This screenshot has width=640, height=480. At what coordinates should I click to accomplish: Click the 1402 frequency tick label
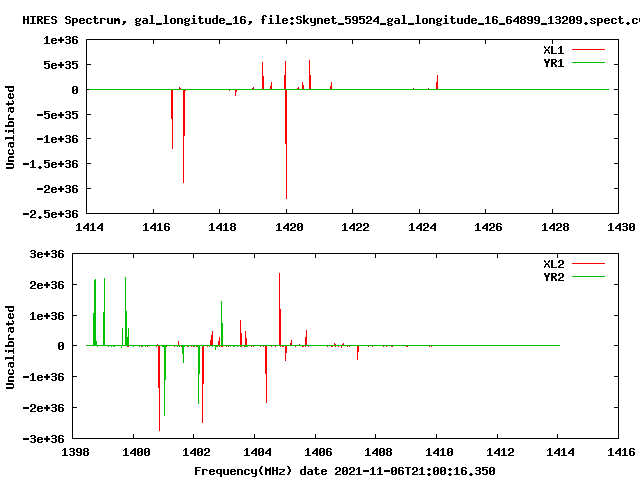(x=196, y=452)
